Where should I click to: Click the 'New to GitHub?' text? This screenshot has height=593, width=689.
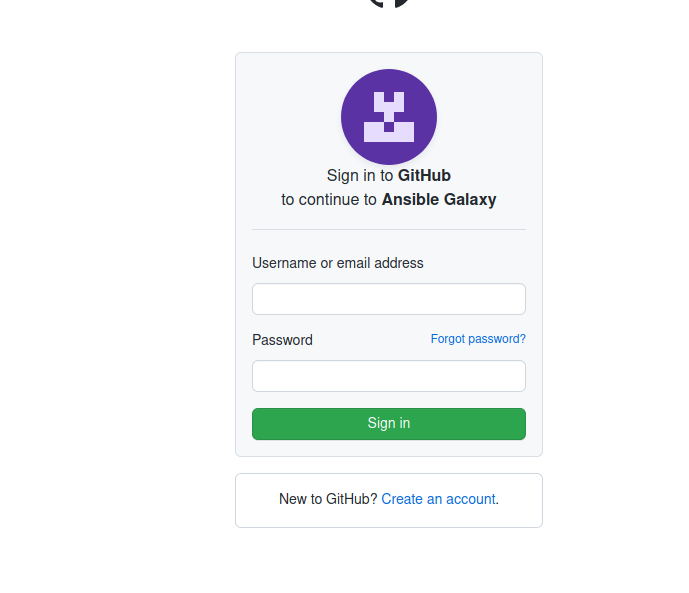click(328, 499)
